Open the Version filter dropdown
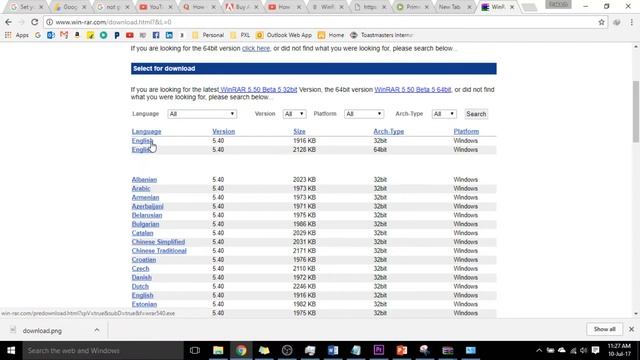The image size is (640, 360). [294, 114]
